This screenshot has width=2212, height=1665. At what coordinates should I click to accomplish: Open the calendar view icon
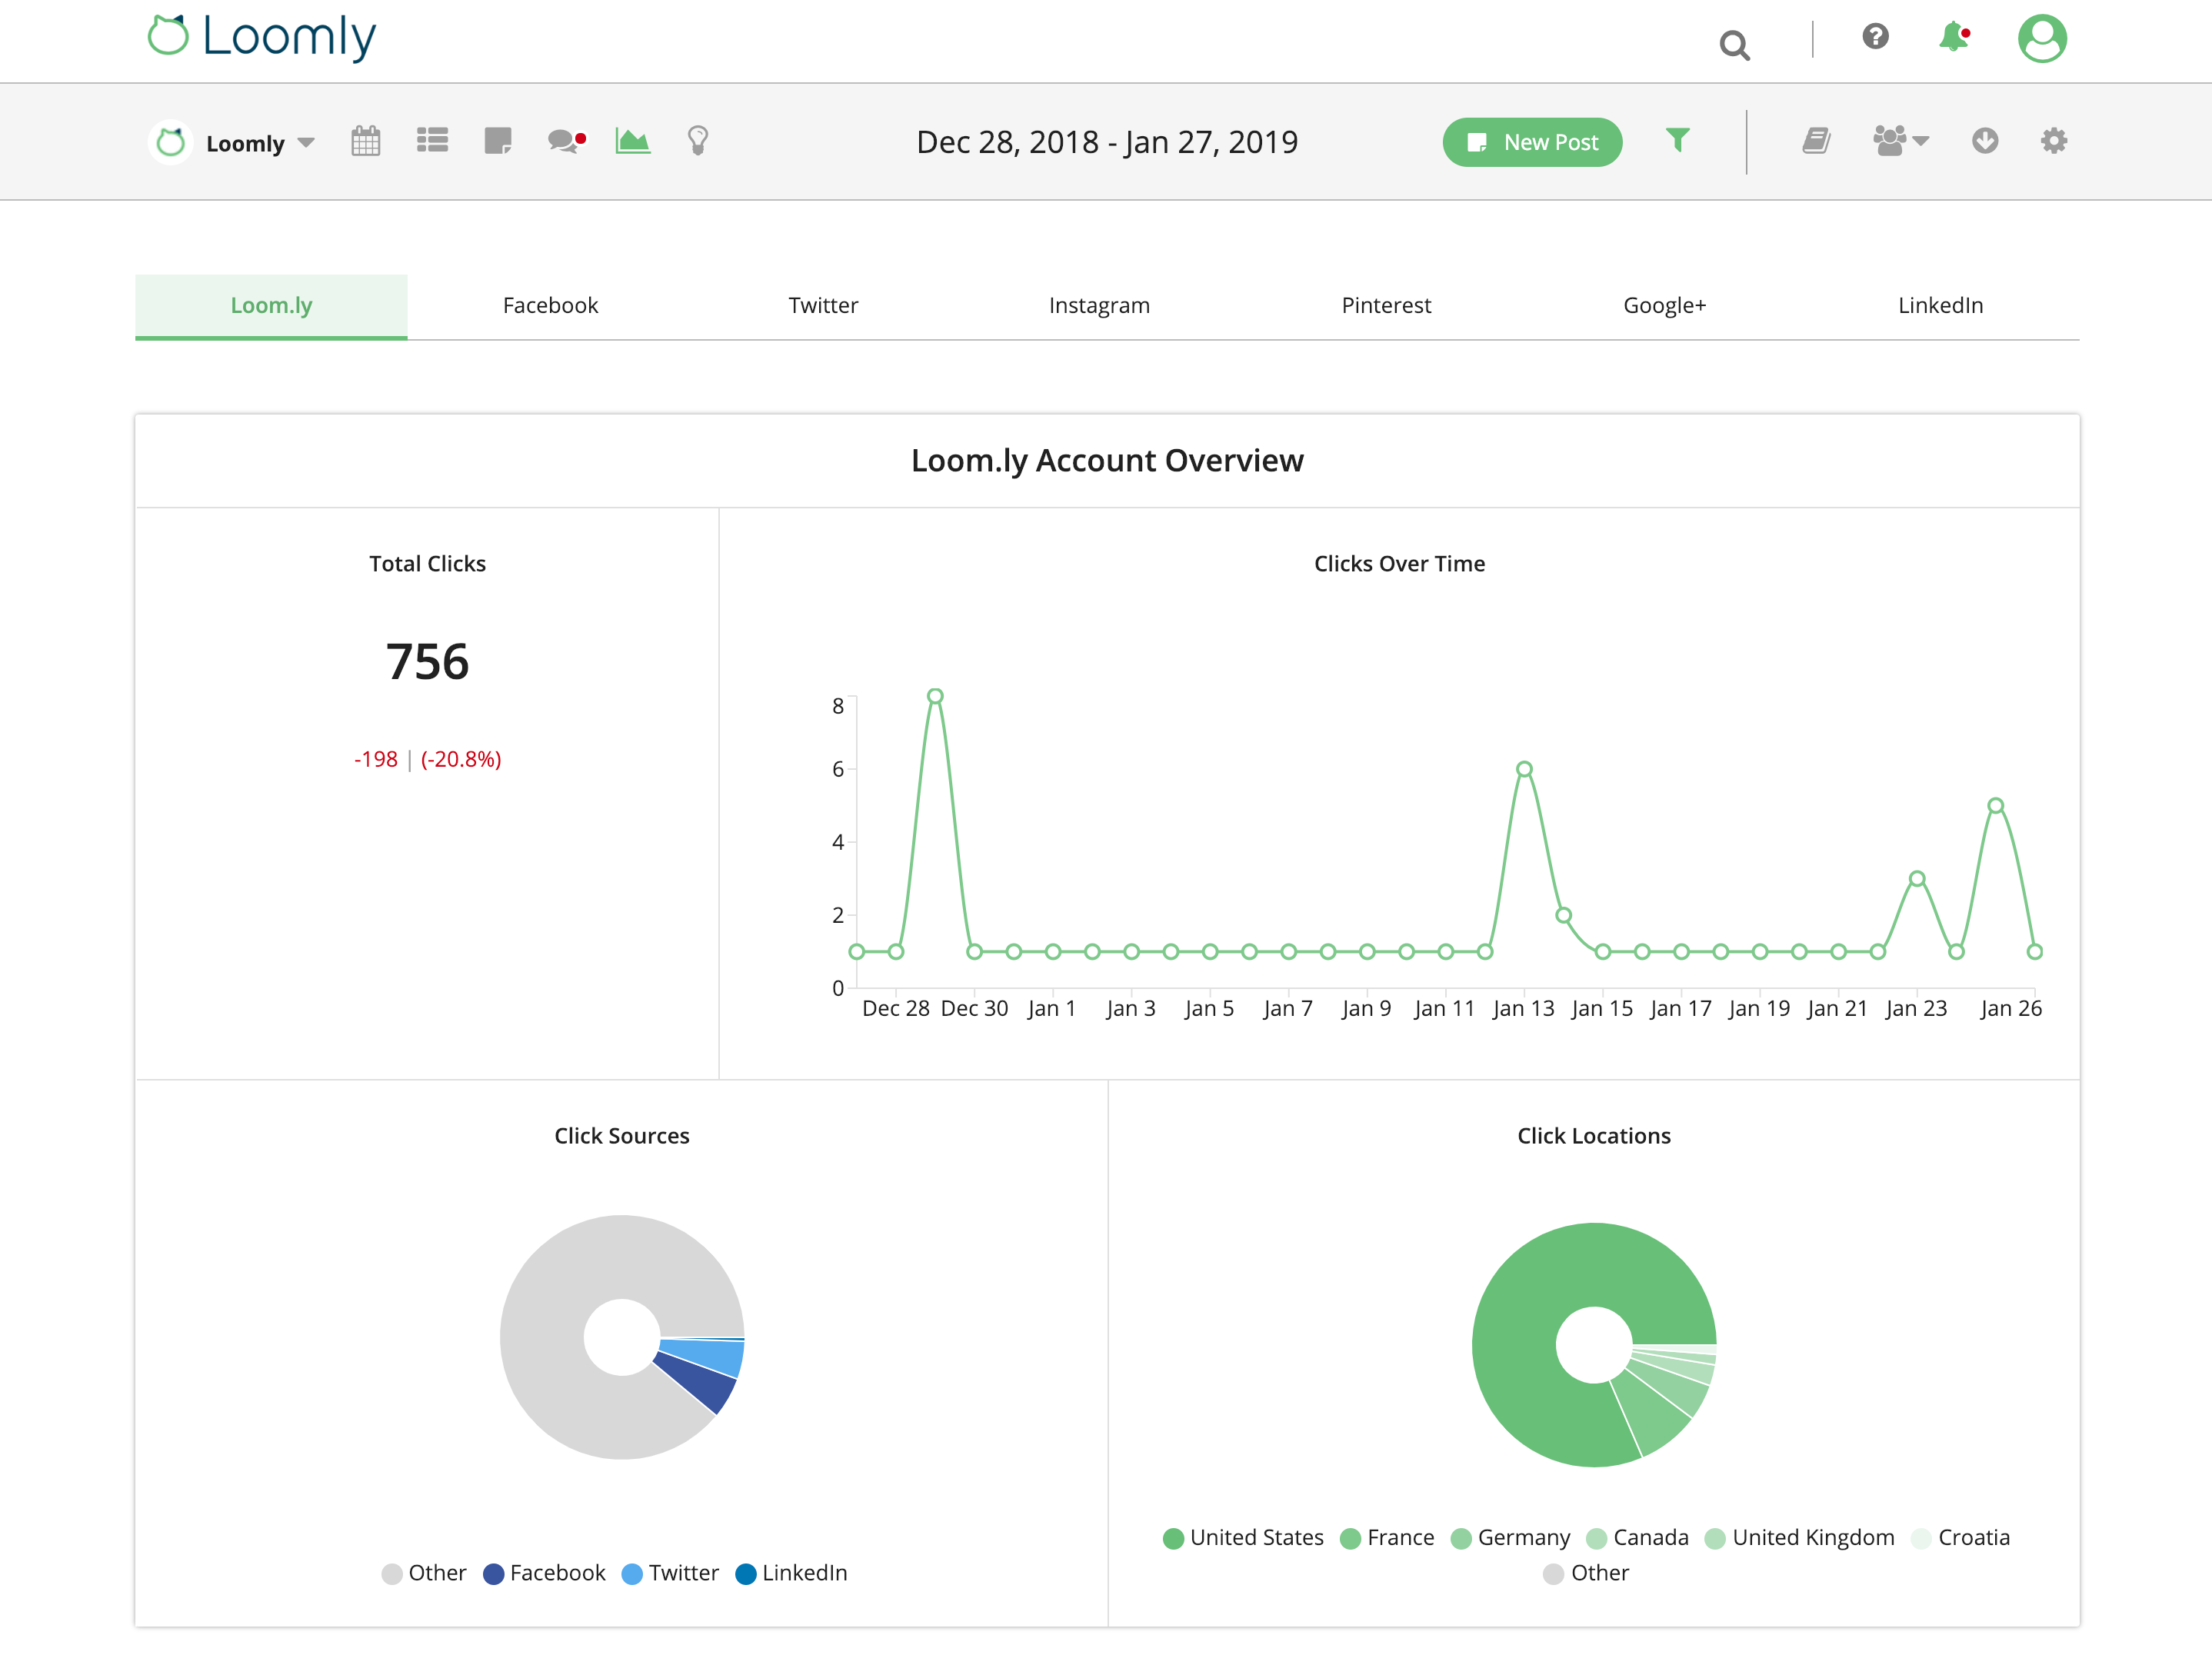(x=366, y=141)
